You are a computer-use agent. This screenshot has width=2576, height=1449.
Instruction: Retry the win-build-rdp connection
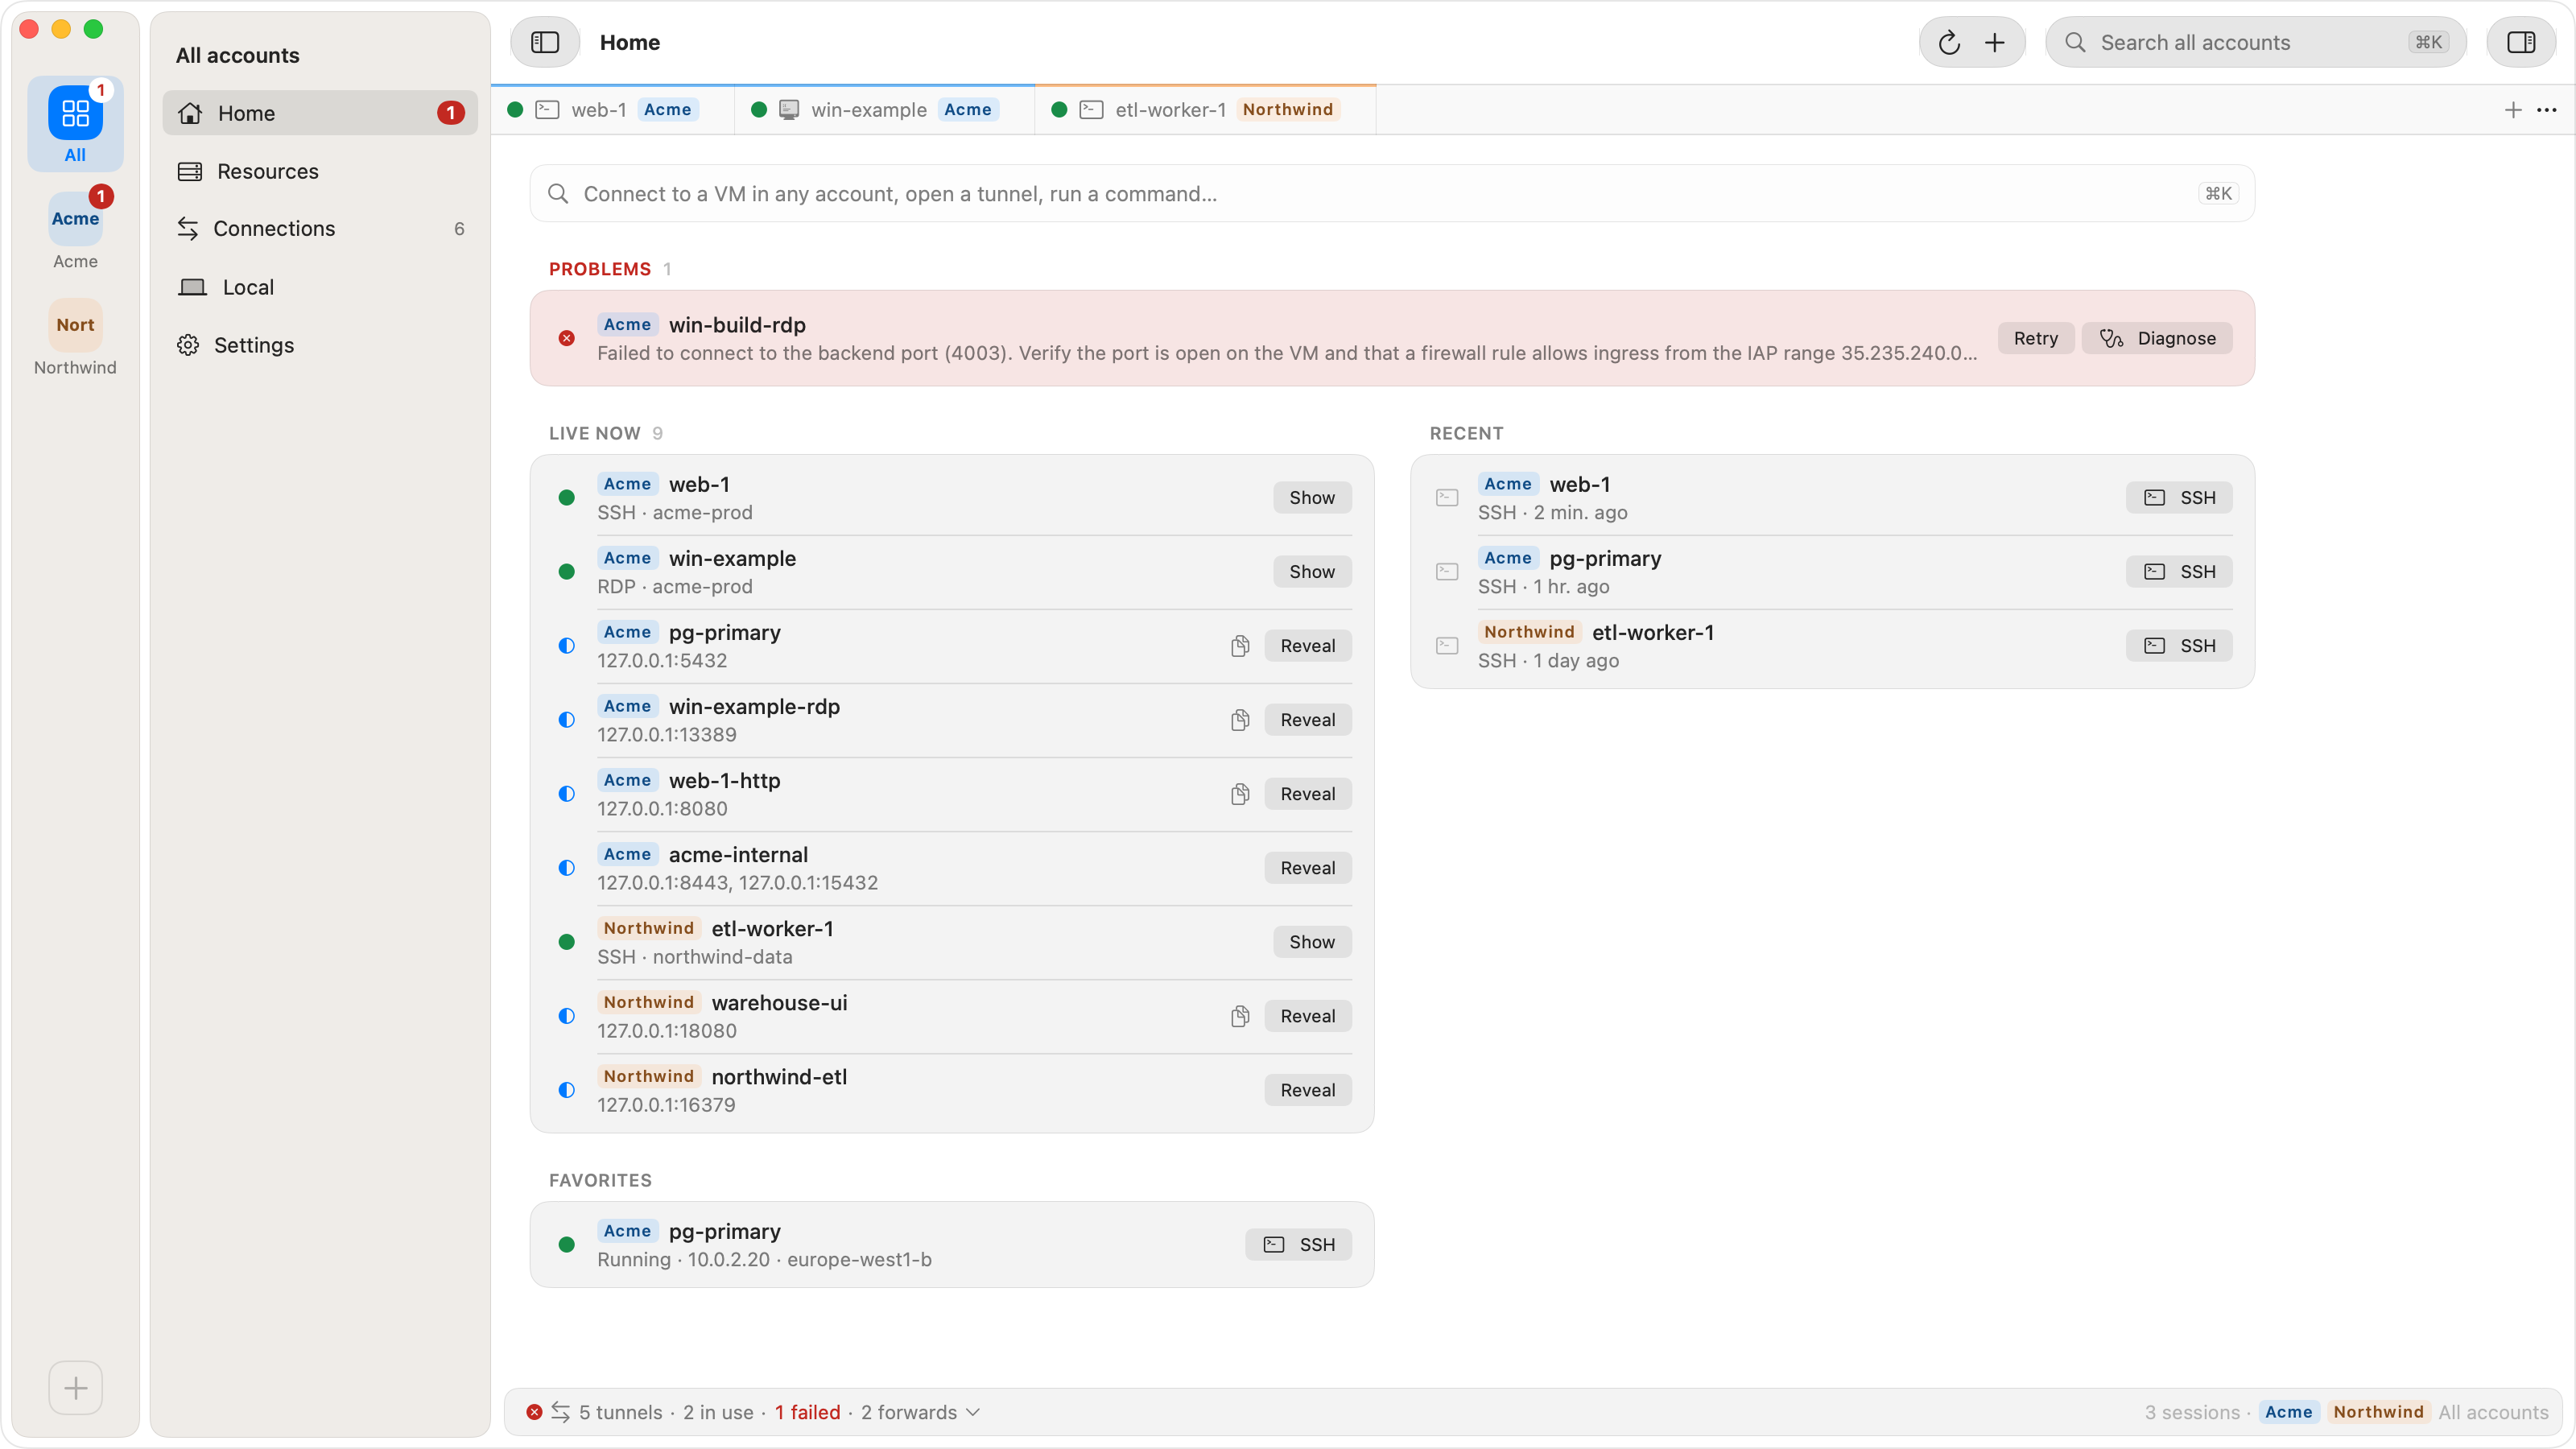point(2035,338)
